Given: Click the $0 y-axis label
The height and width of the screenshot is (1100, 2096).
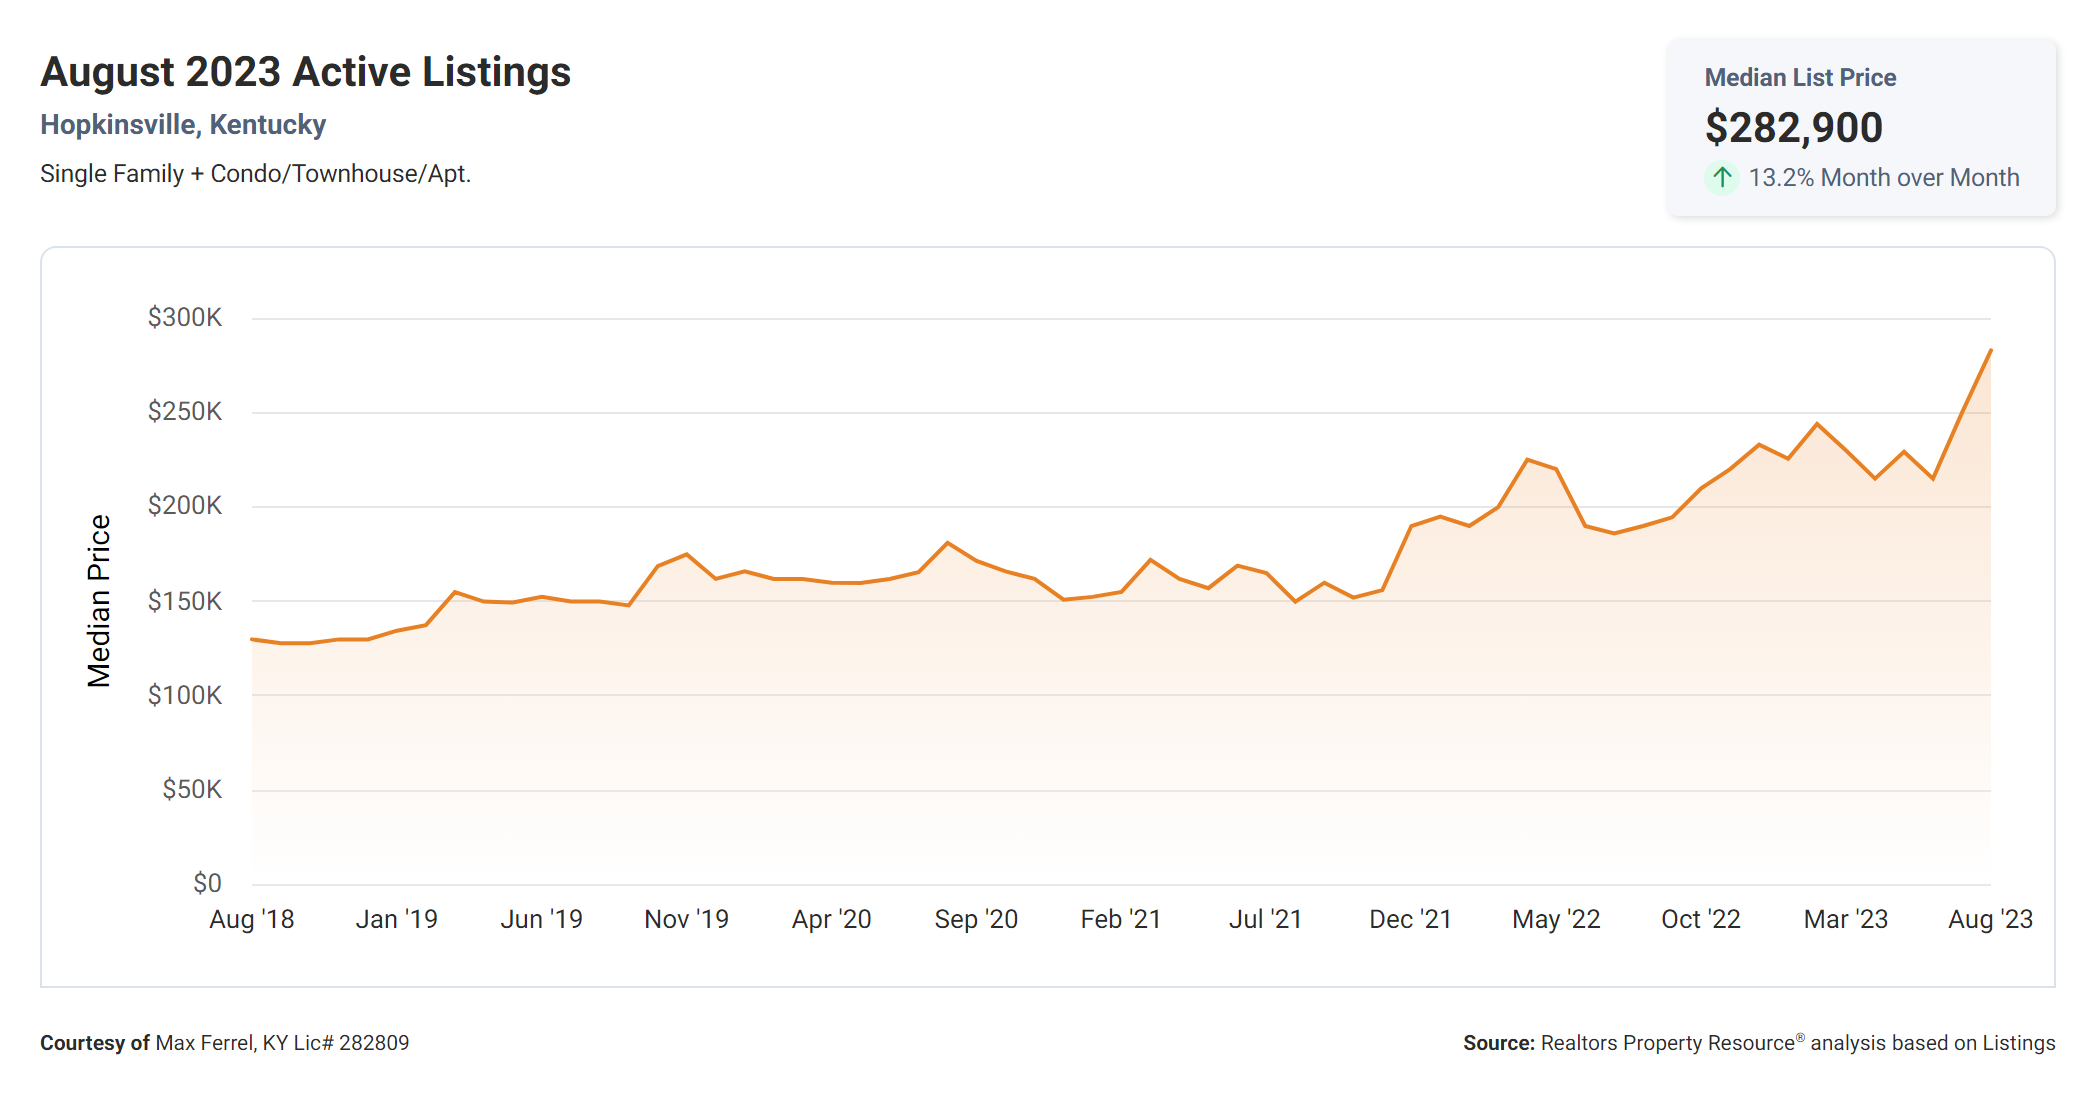Looking at the screenshot, I should (207, 884).
